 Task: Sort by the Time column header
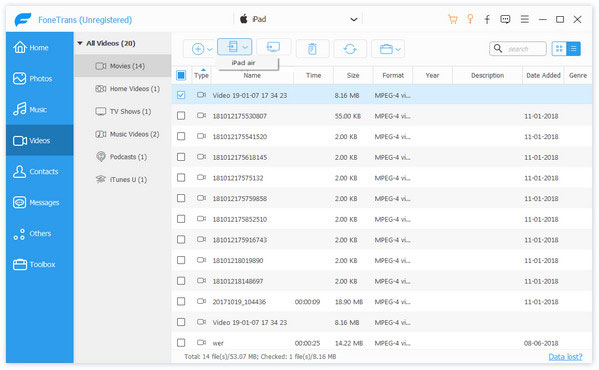[313, 75]
